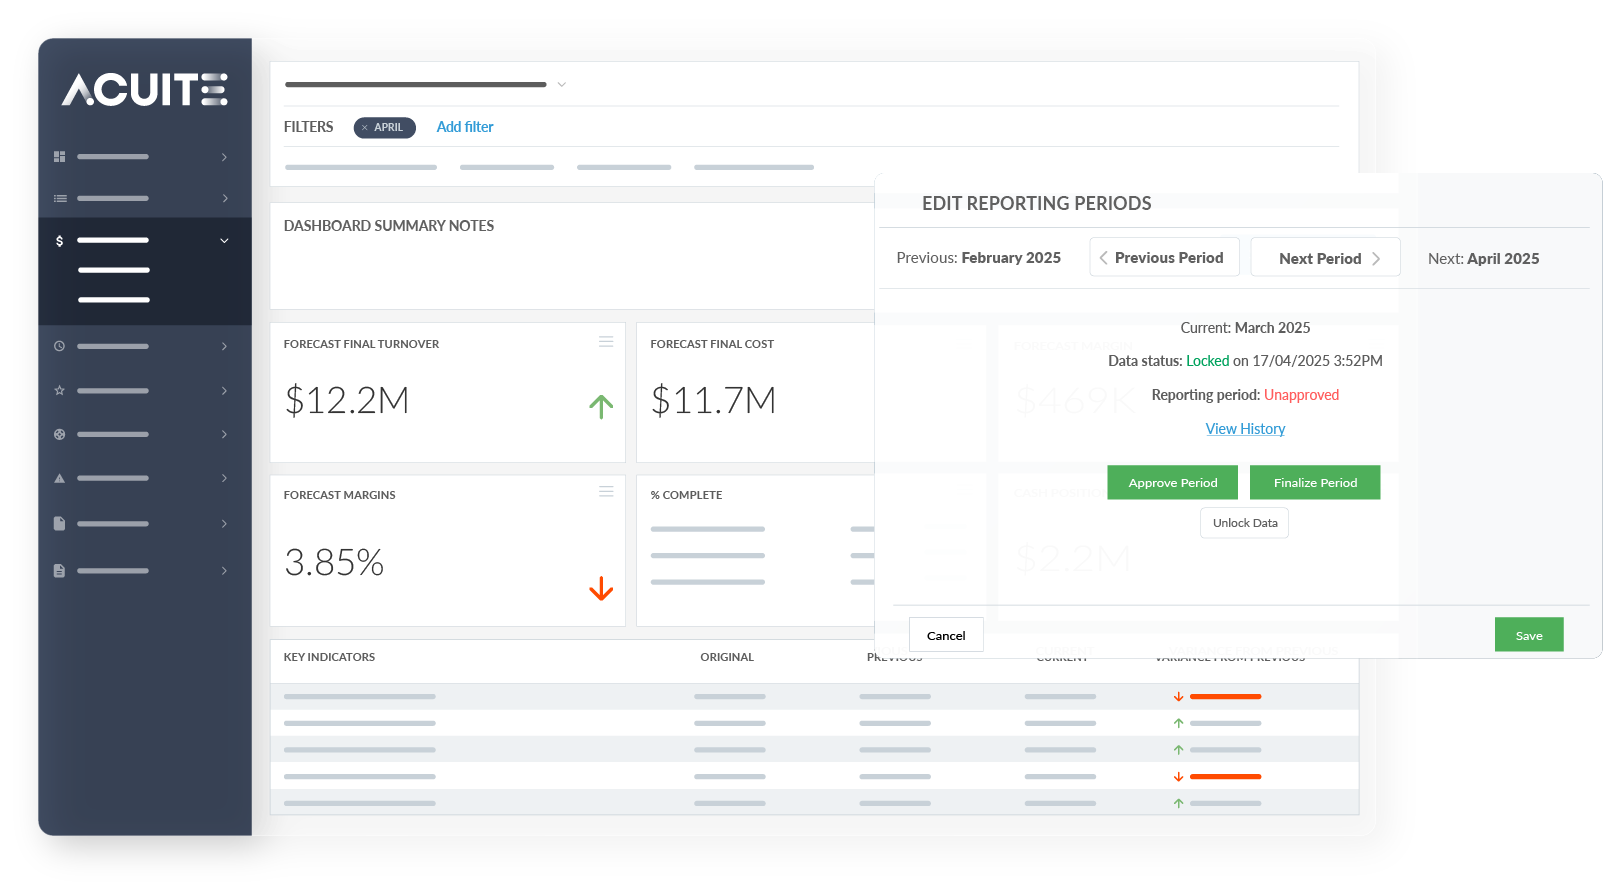Open the list icon in sidebar
Image resolution: width=1603 pixels, height=895 pixels.
(x=60, y=199)
